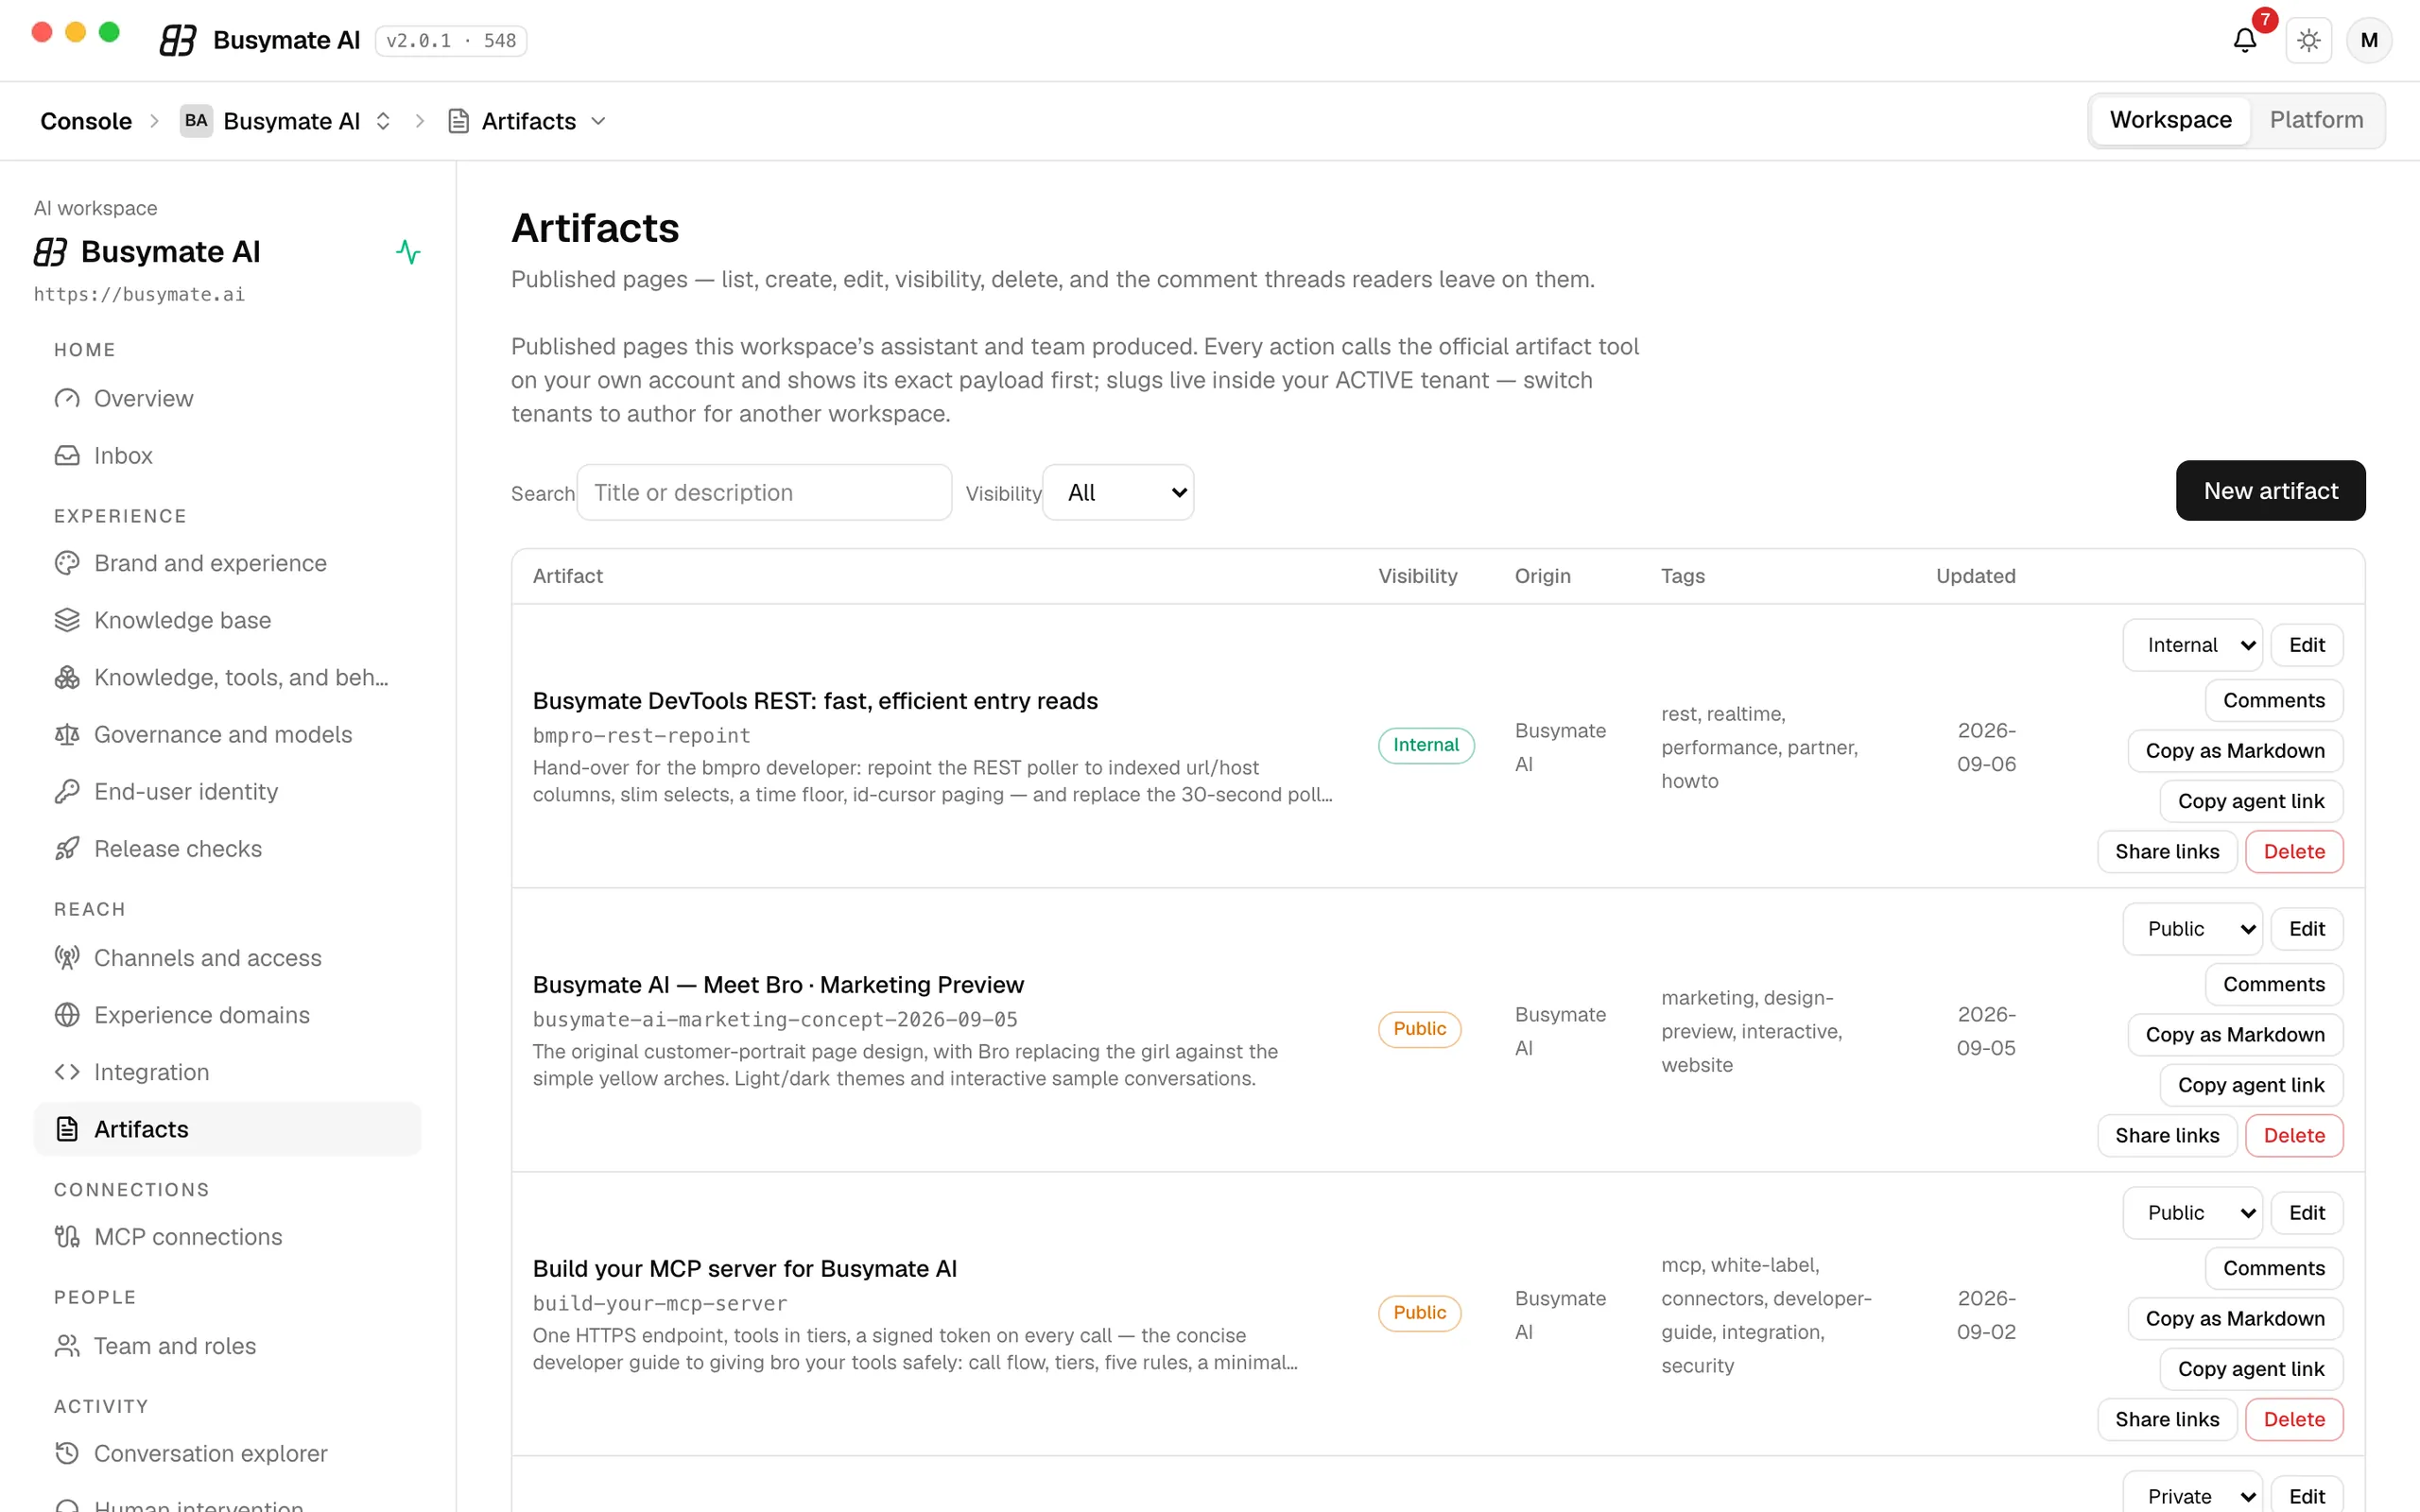Change Internal visibility for bmpro-rest-repoint

[x=2192, y=645]
